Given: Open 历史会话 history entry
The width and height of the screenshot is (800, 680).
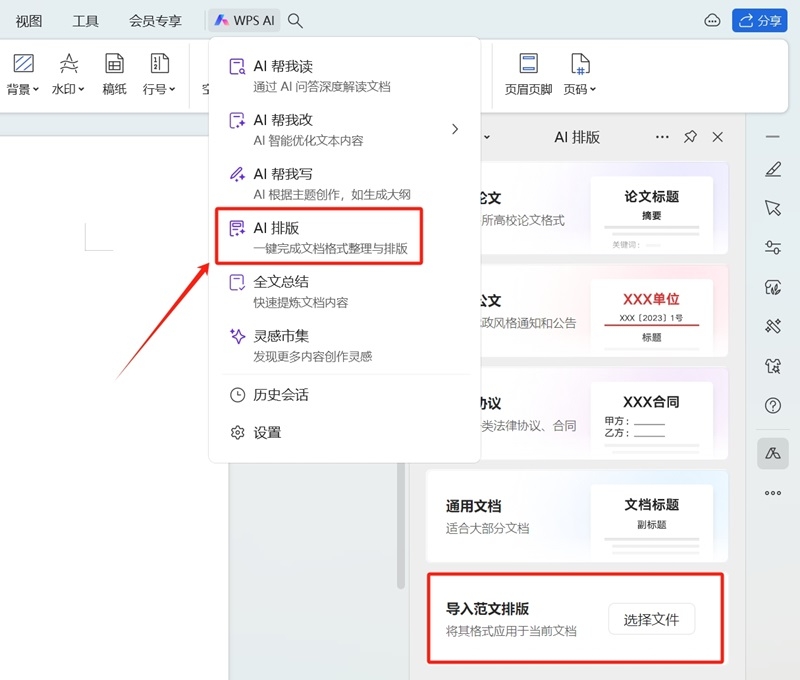Looking at the screenshot, I should pos(344,395).
